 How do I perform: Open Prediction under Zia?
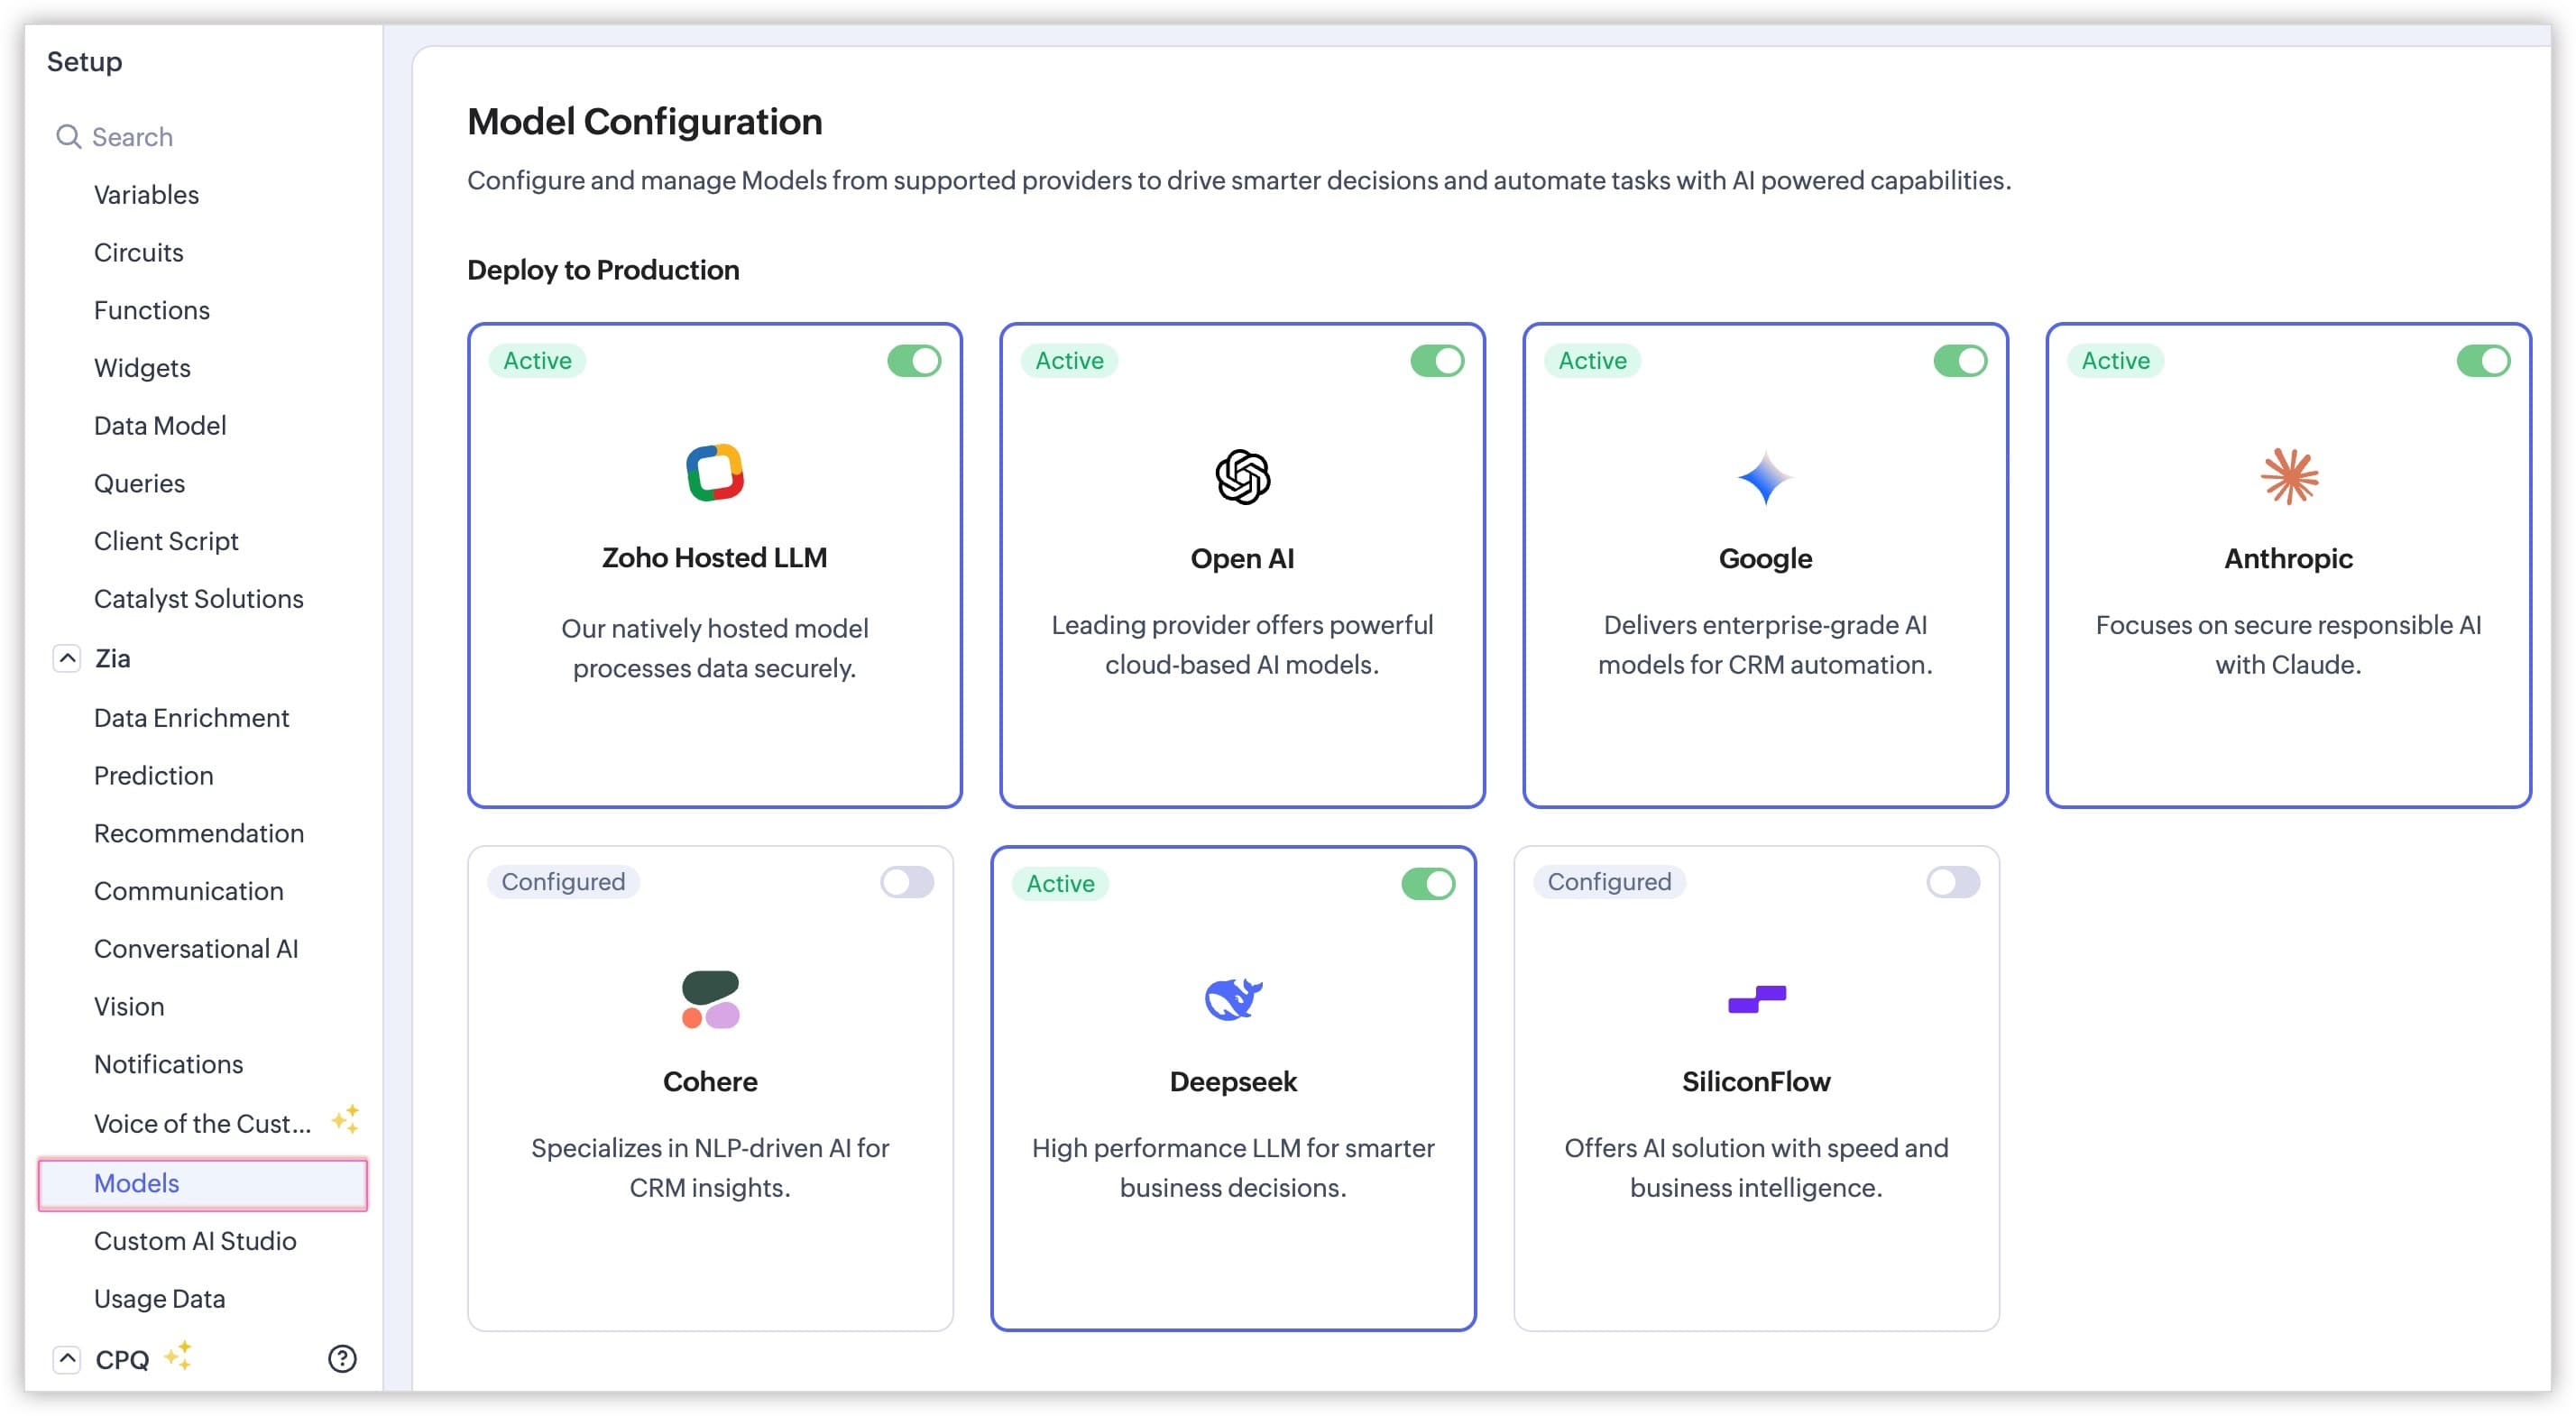154,775
